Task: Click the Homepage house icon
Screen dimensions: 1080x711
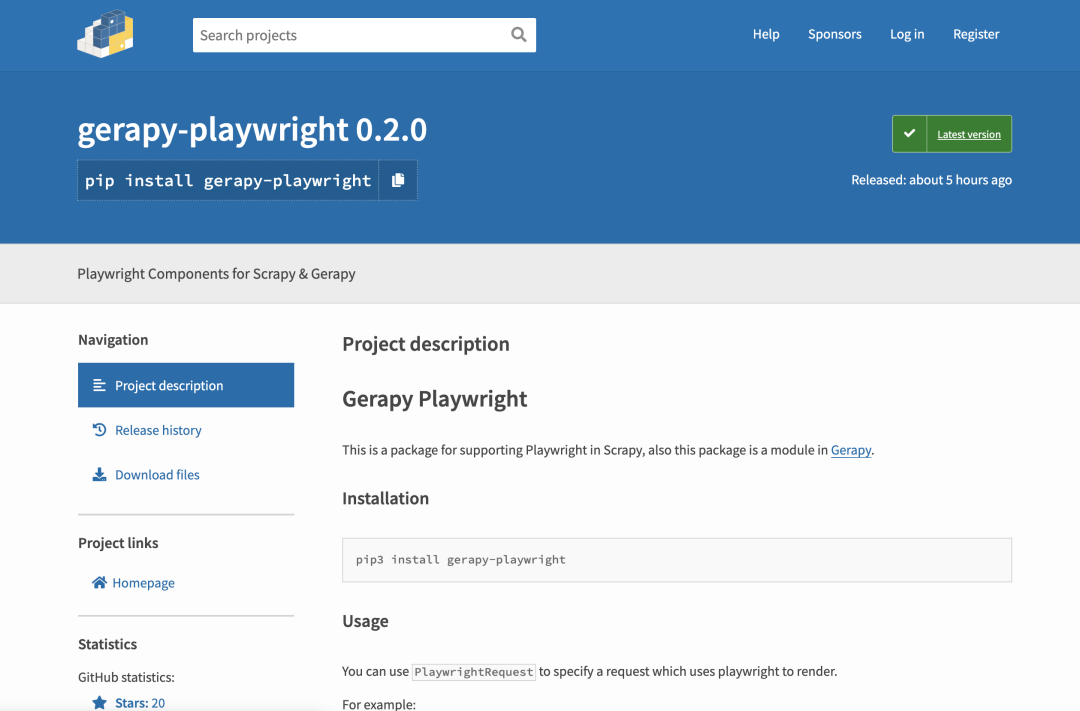Action: click(x=99, y=583)
